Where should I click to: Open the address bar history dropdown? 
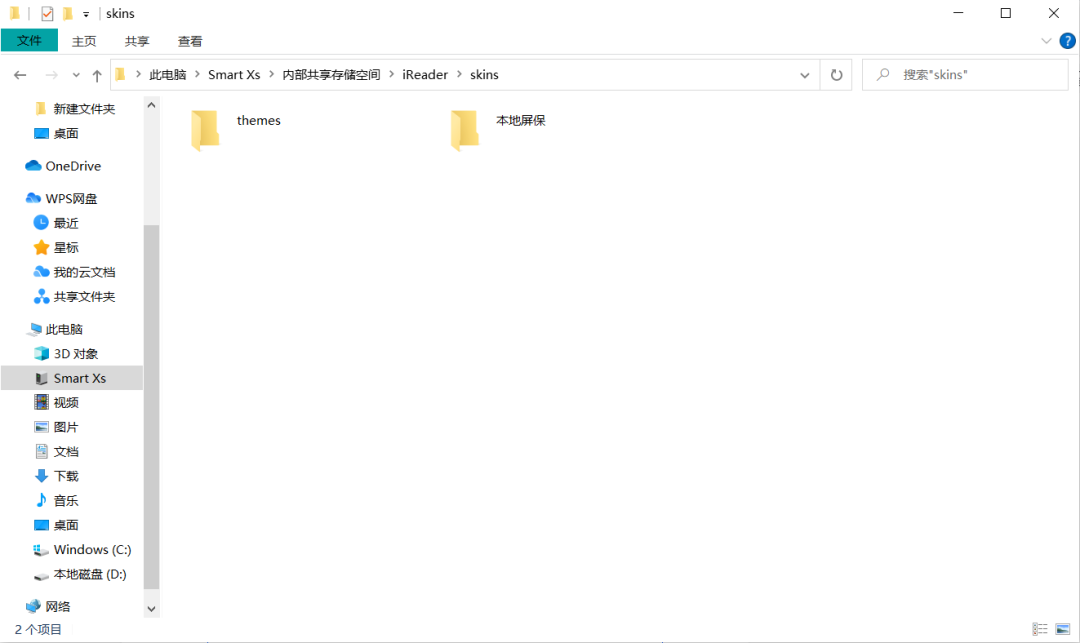point(805,75)
